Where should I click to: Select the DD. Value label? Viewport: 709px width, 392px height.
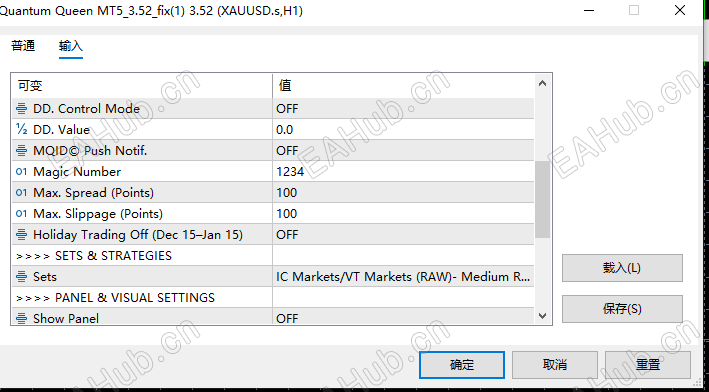61,130
